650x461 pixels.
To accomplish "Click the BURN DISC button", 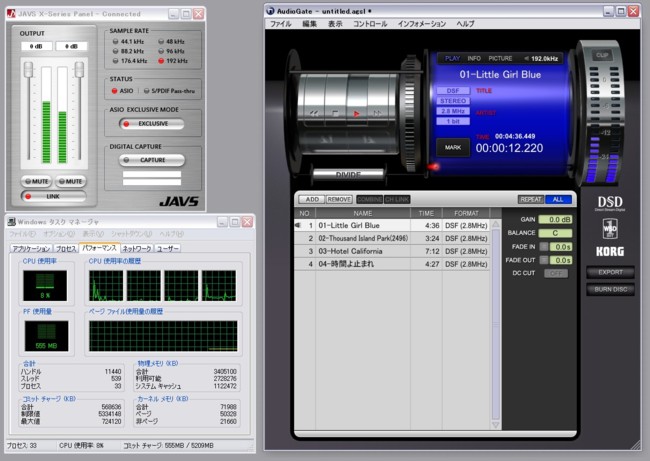I will pos(610,289).
